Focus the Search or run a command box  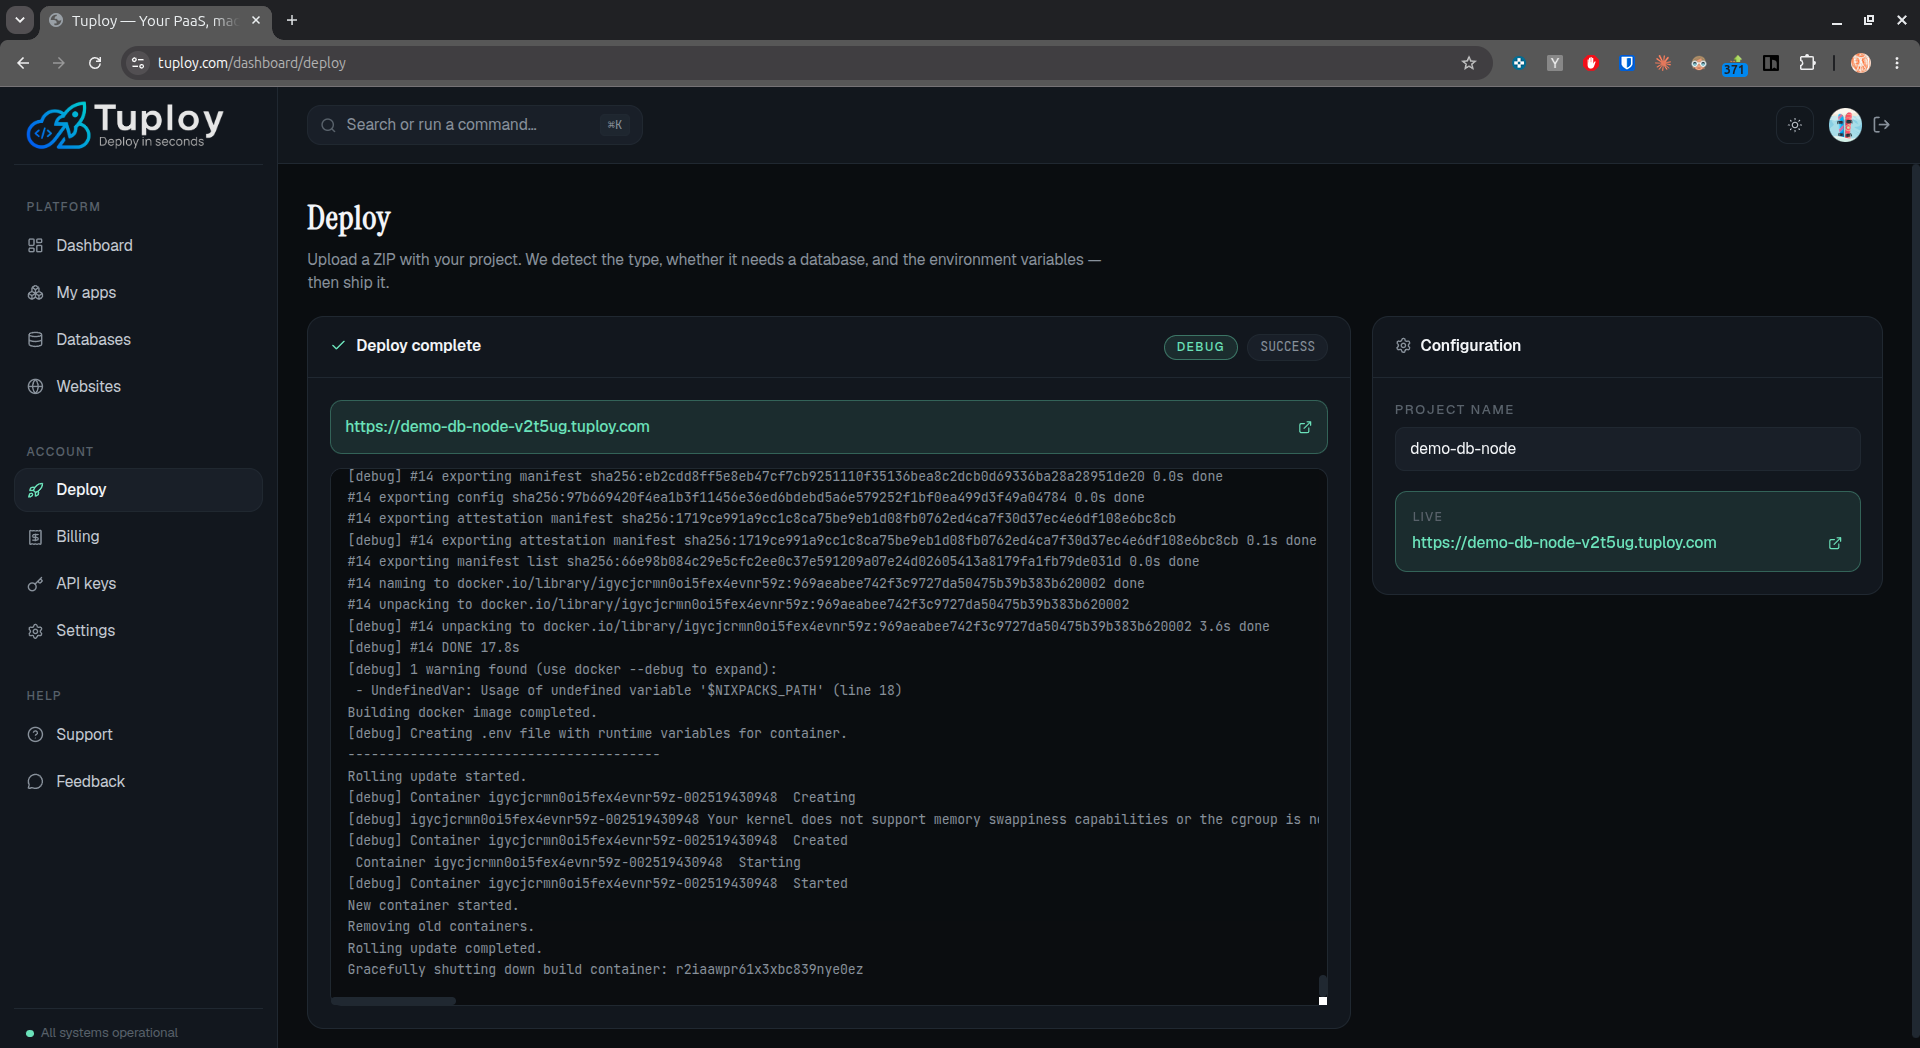[x=474, y=125]
